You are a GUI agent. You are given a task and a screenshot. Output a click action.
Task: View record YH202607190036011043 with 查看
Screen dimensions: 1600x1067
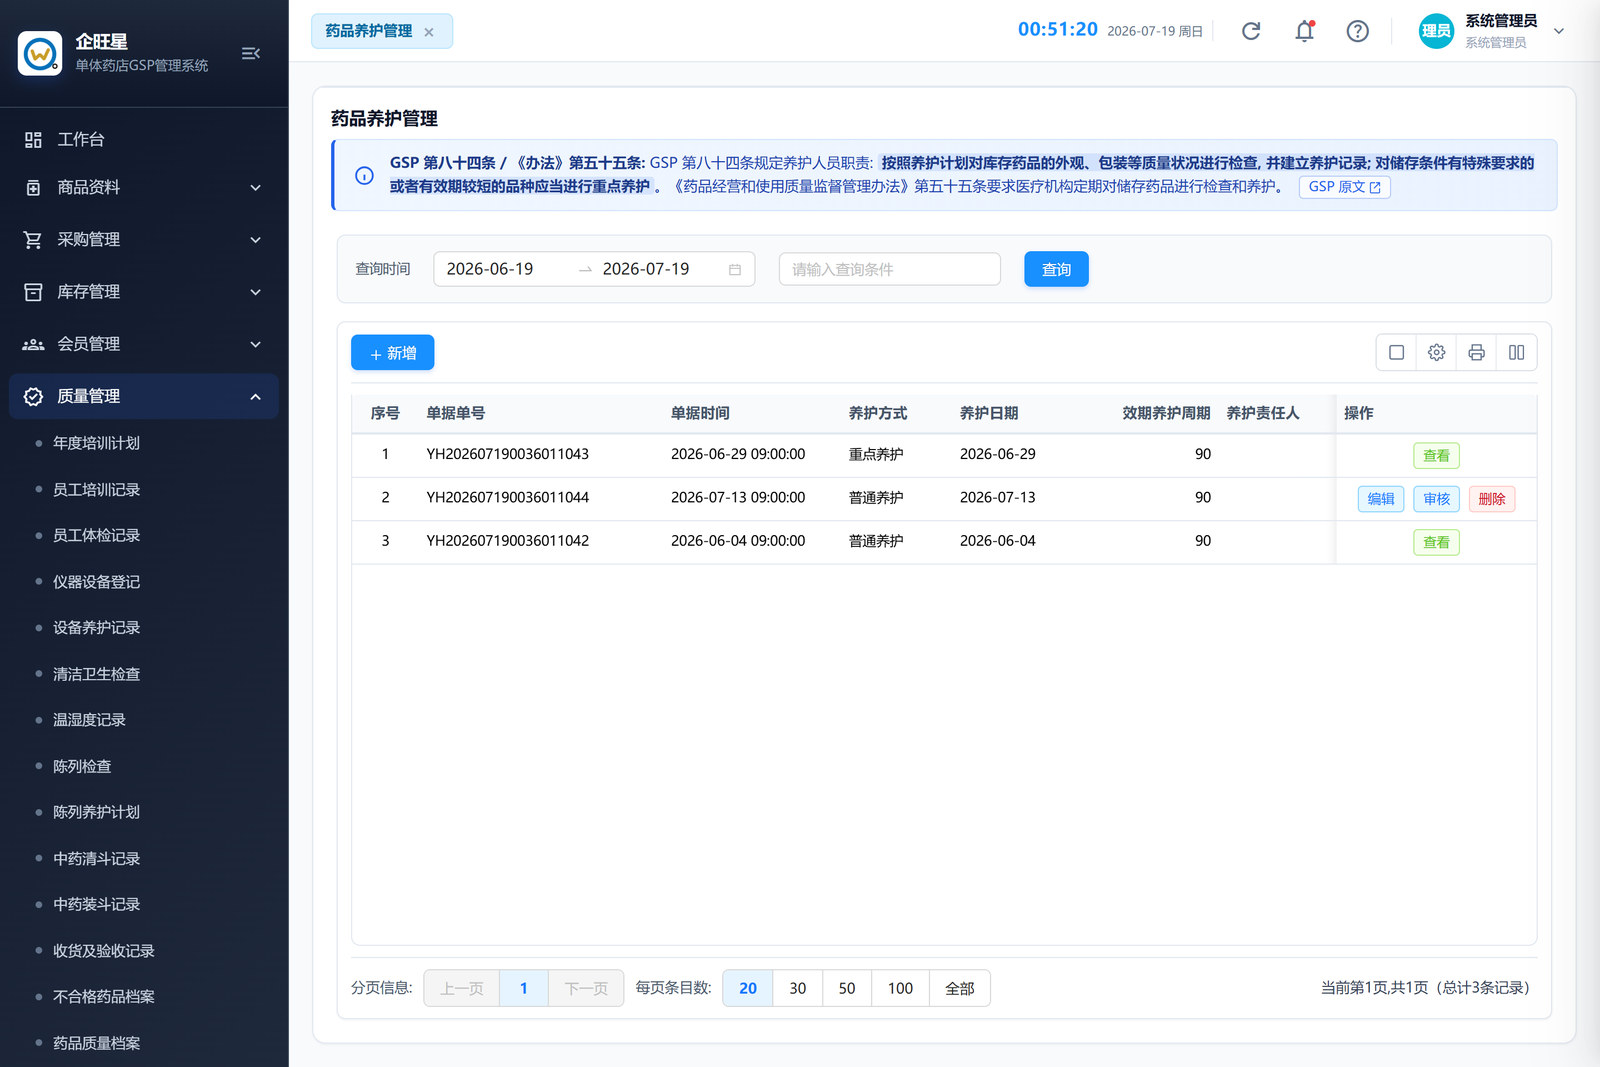tap(1436, 456)
